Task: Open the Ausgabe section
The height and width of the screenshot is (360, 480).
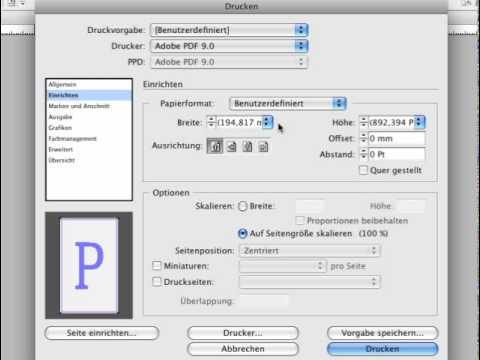Action: click(89, 117)
